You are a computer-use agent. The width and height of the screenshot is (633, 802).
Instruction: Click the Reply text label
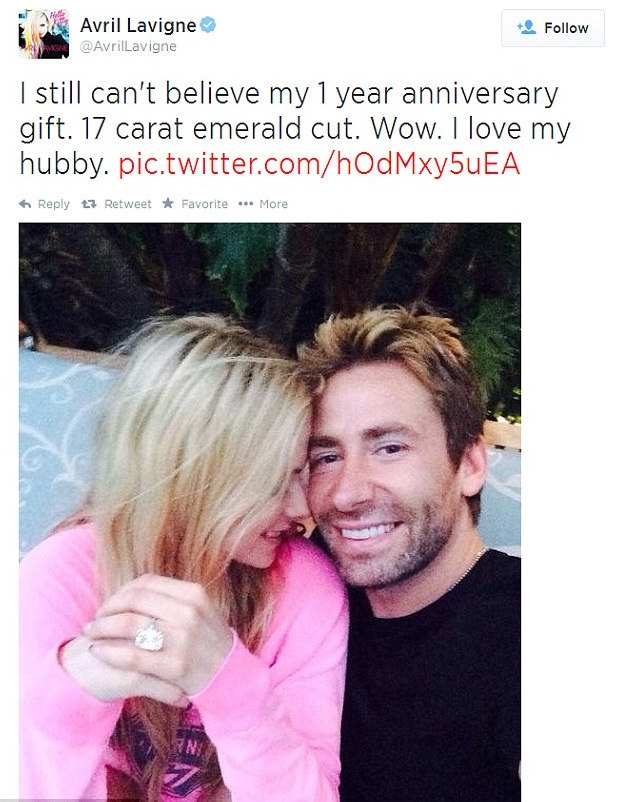[x=54, y=204]
